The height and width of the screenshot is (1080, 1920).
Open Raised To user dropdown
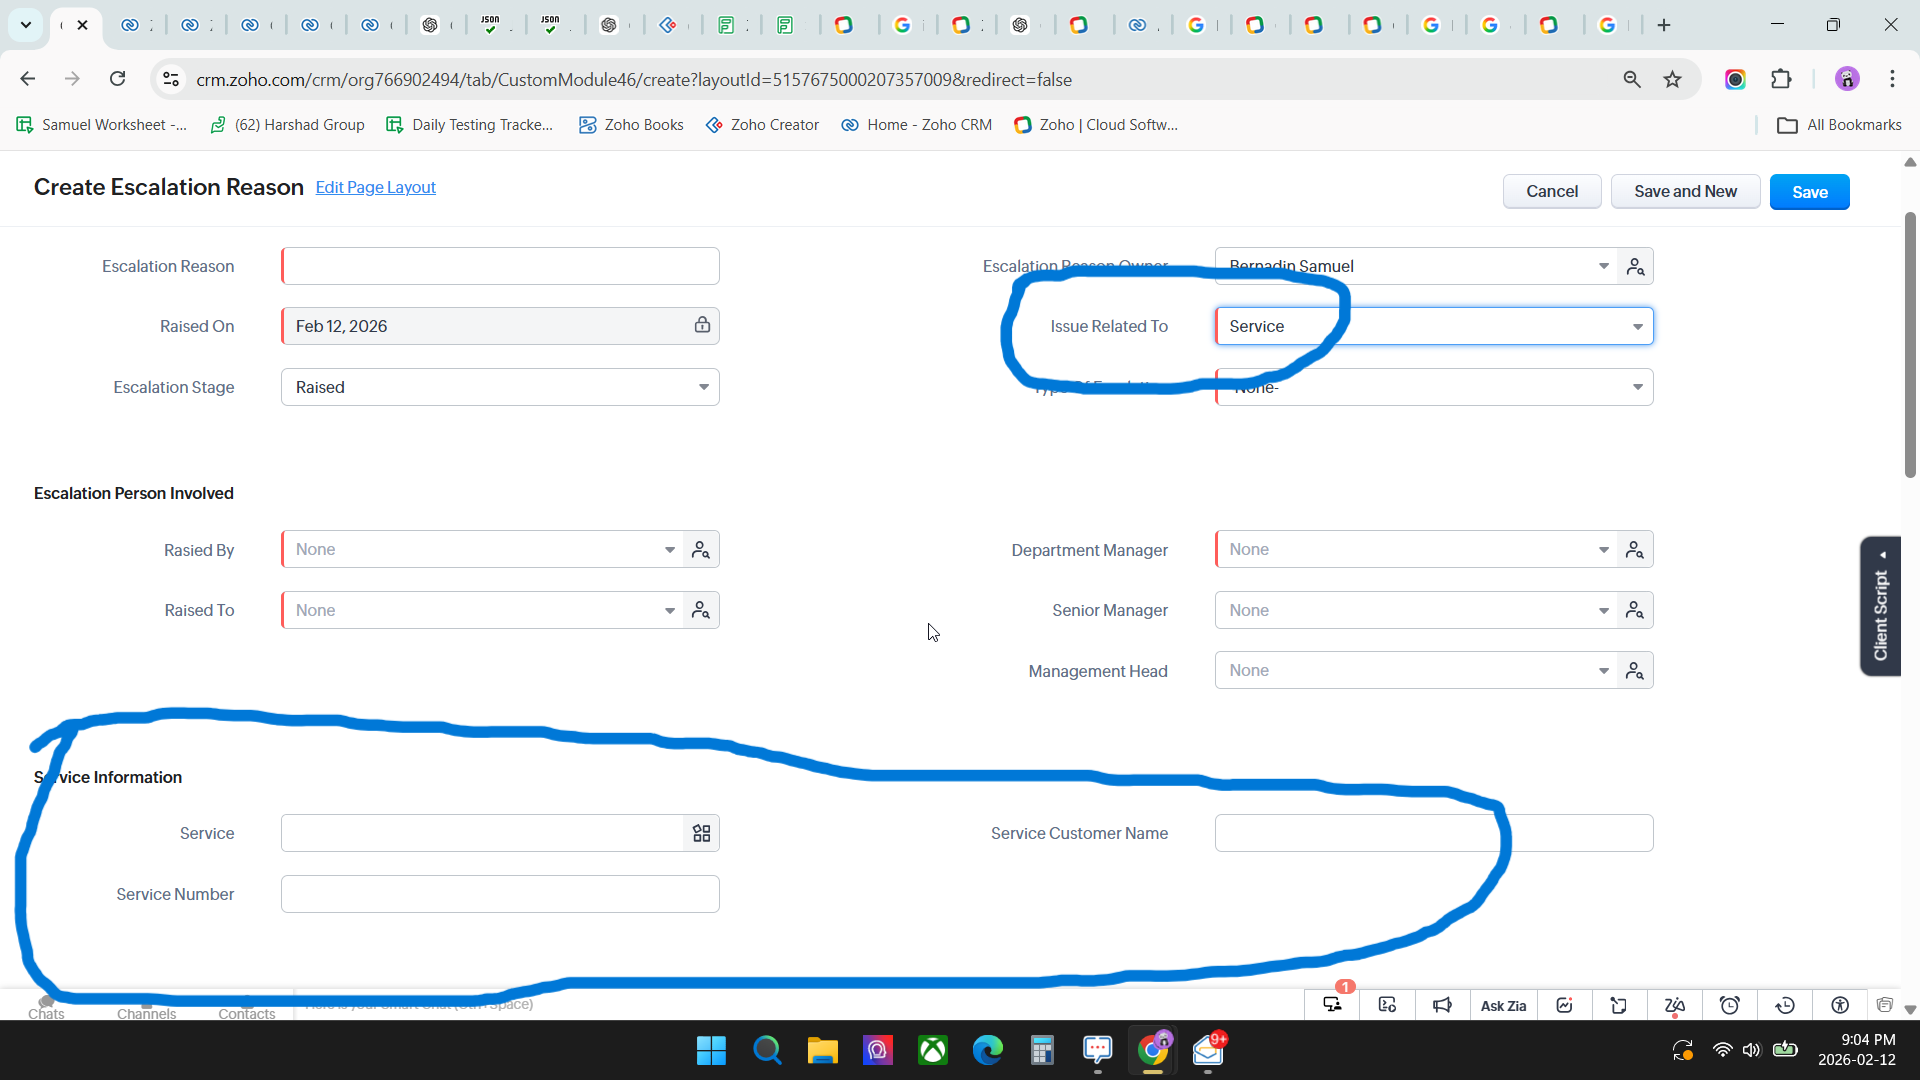669,611
